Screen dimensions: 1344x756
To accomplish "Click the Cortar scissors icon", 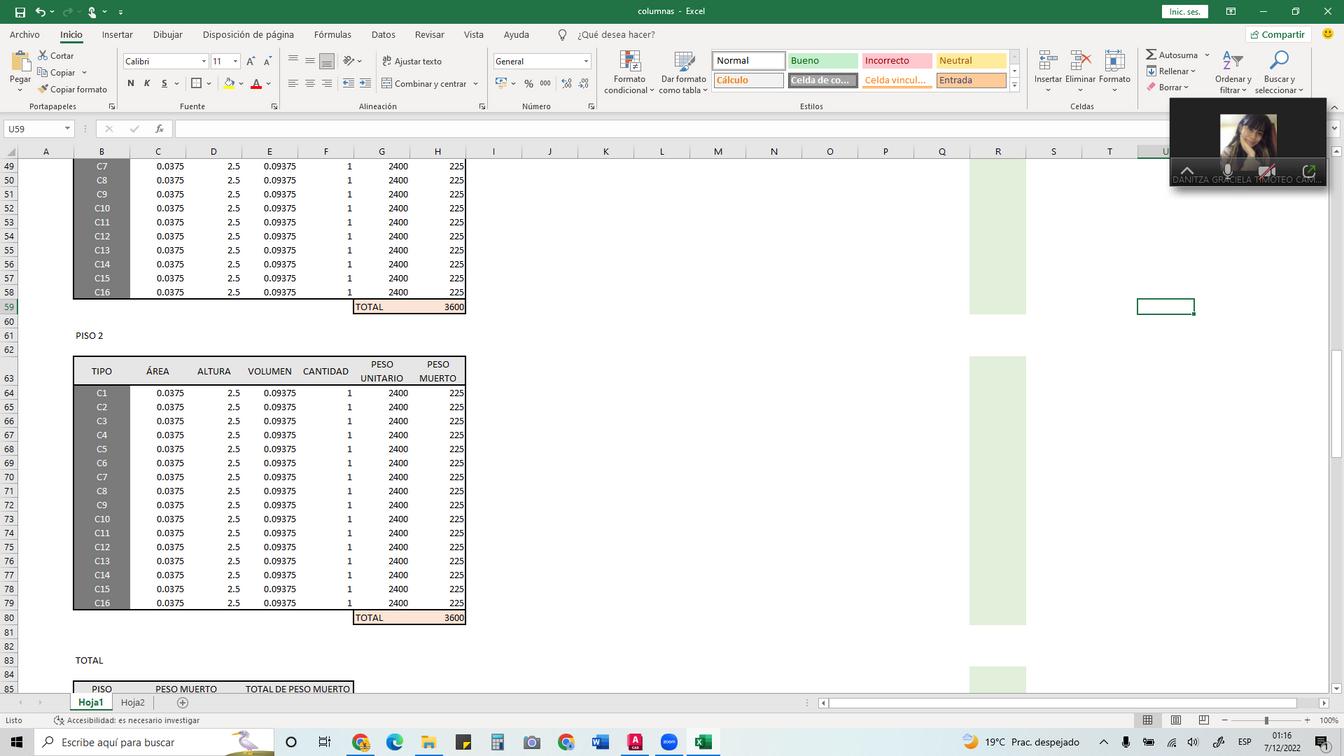I will (x=43, y=56).
